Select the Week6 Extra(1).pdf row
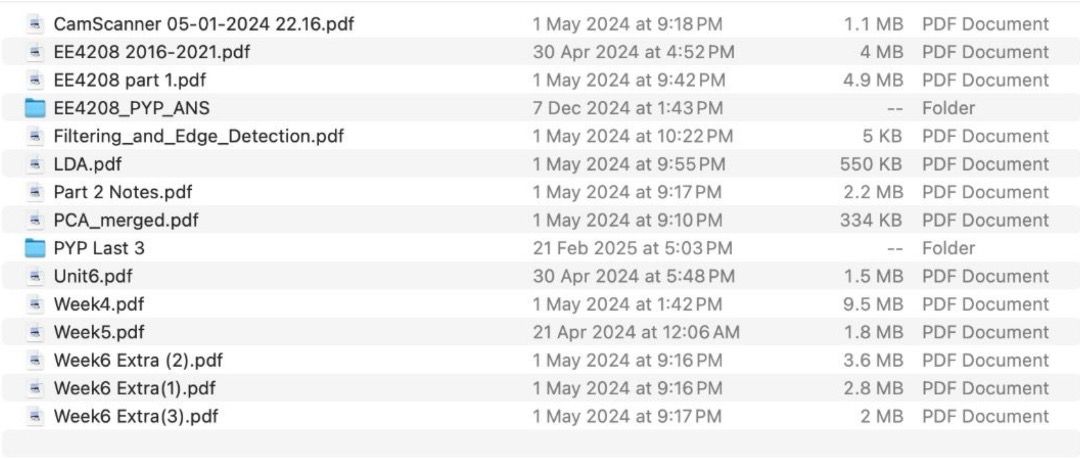Image resolution: width=1080 pixels, height=459 pixels. click(540, 388)
